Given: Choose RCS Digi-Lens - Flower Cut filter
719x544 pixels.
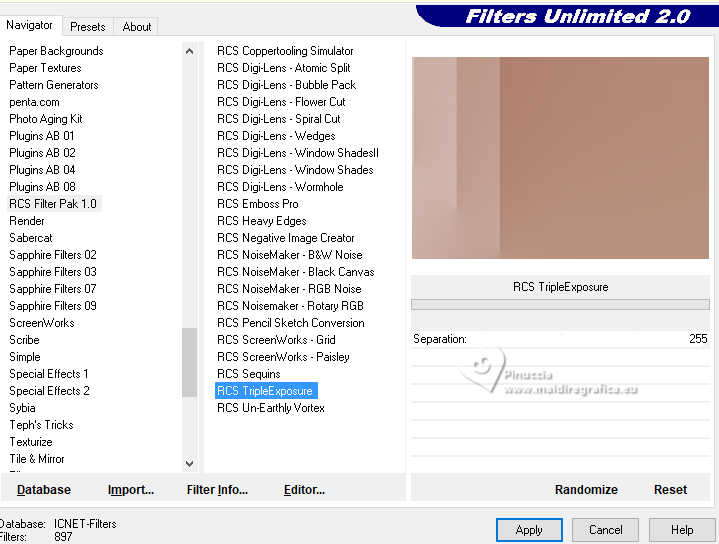Looking at the screenshot, I should [281, 102].
